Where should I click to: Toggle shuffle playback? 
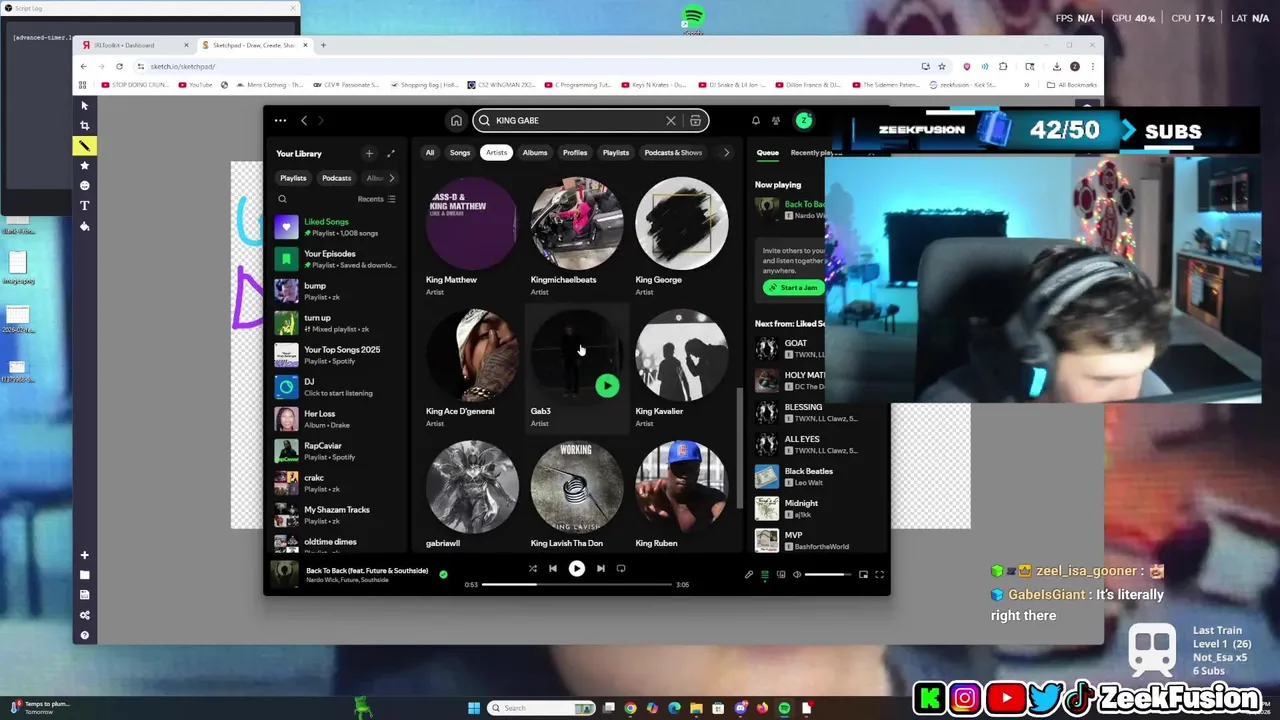(x=532, y=568)
